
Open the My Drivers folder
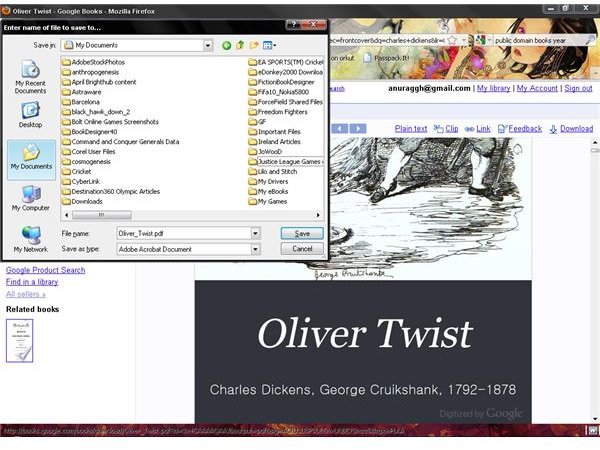coord(269,181)
